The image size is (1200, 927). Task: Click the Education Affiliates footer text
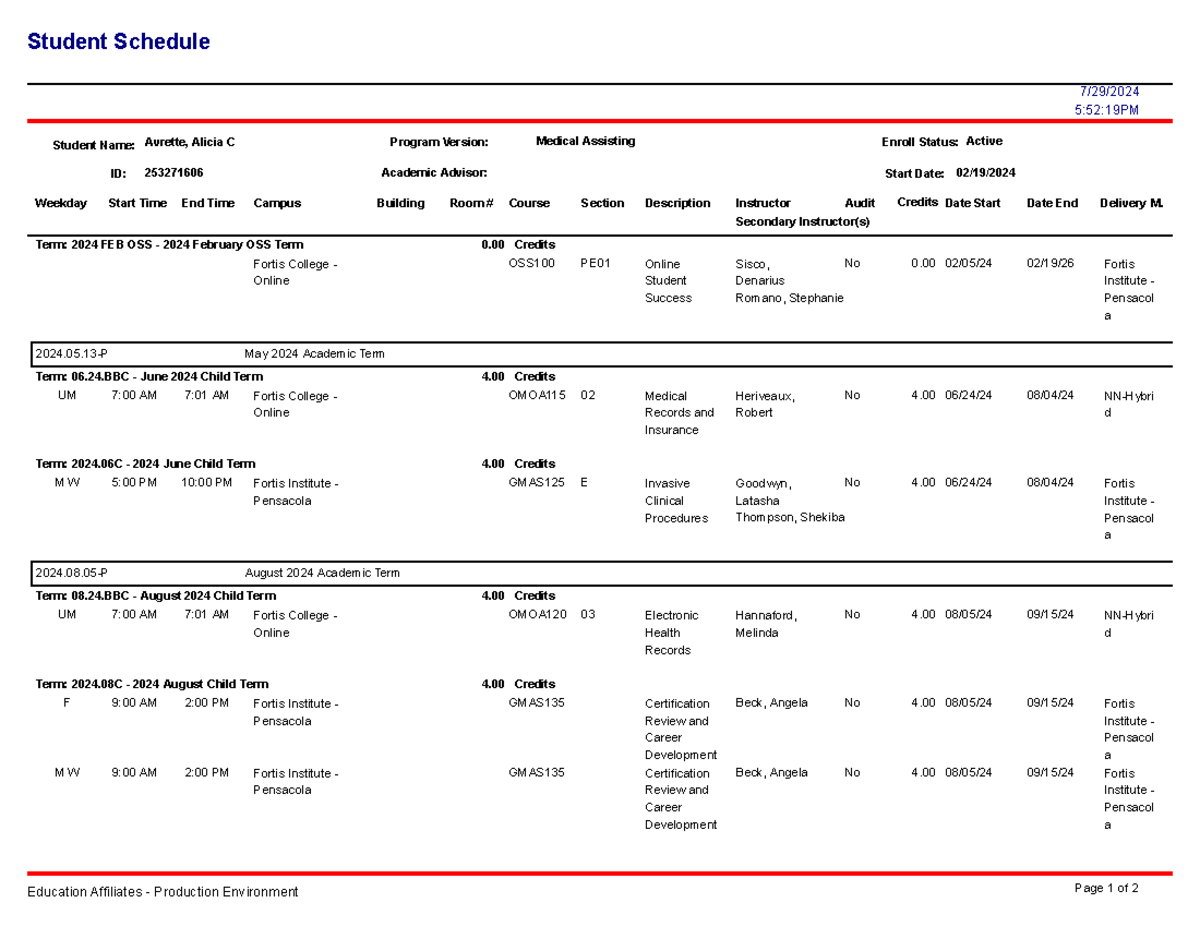click(x=161, y=891)
